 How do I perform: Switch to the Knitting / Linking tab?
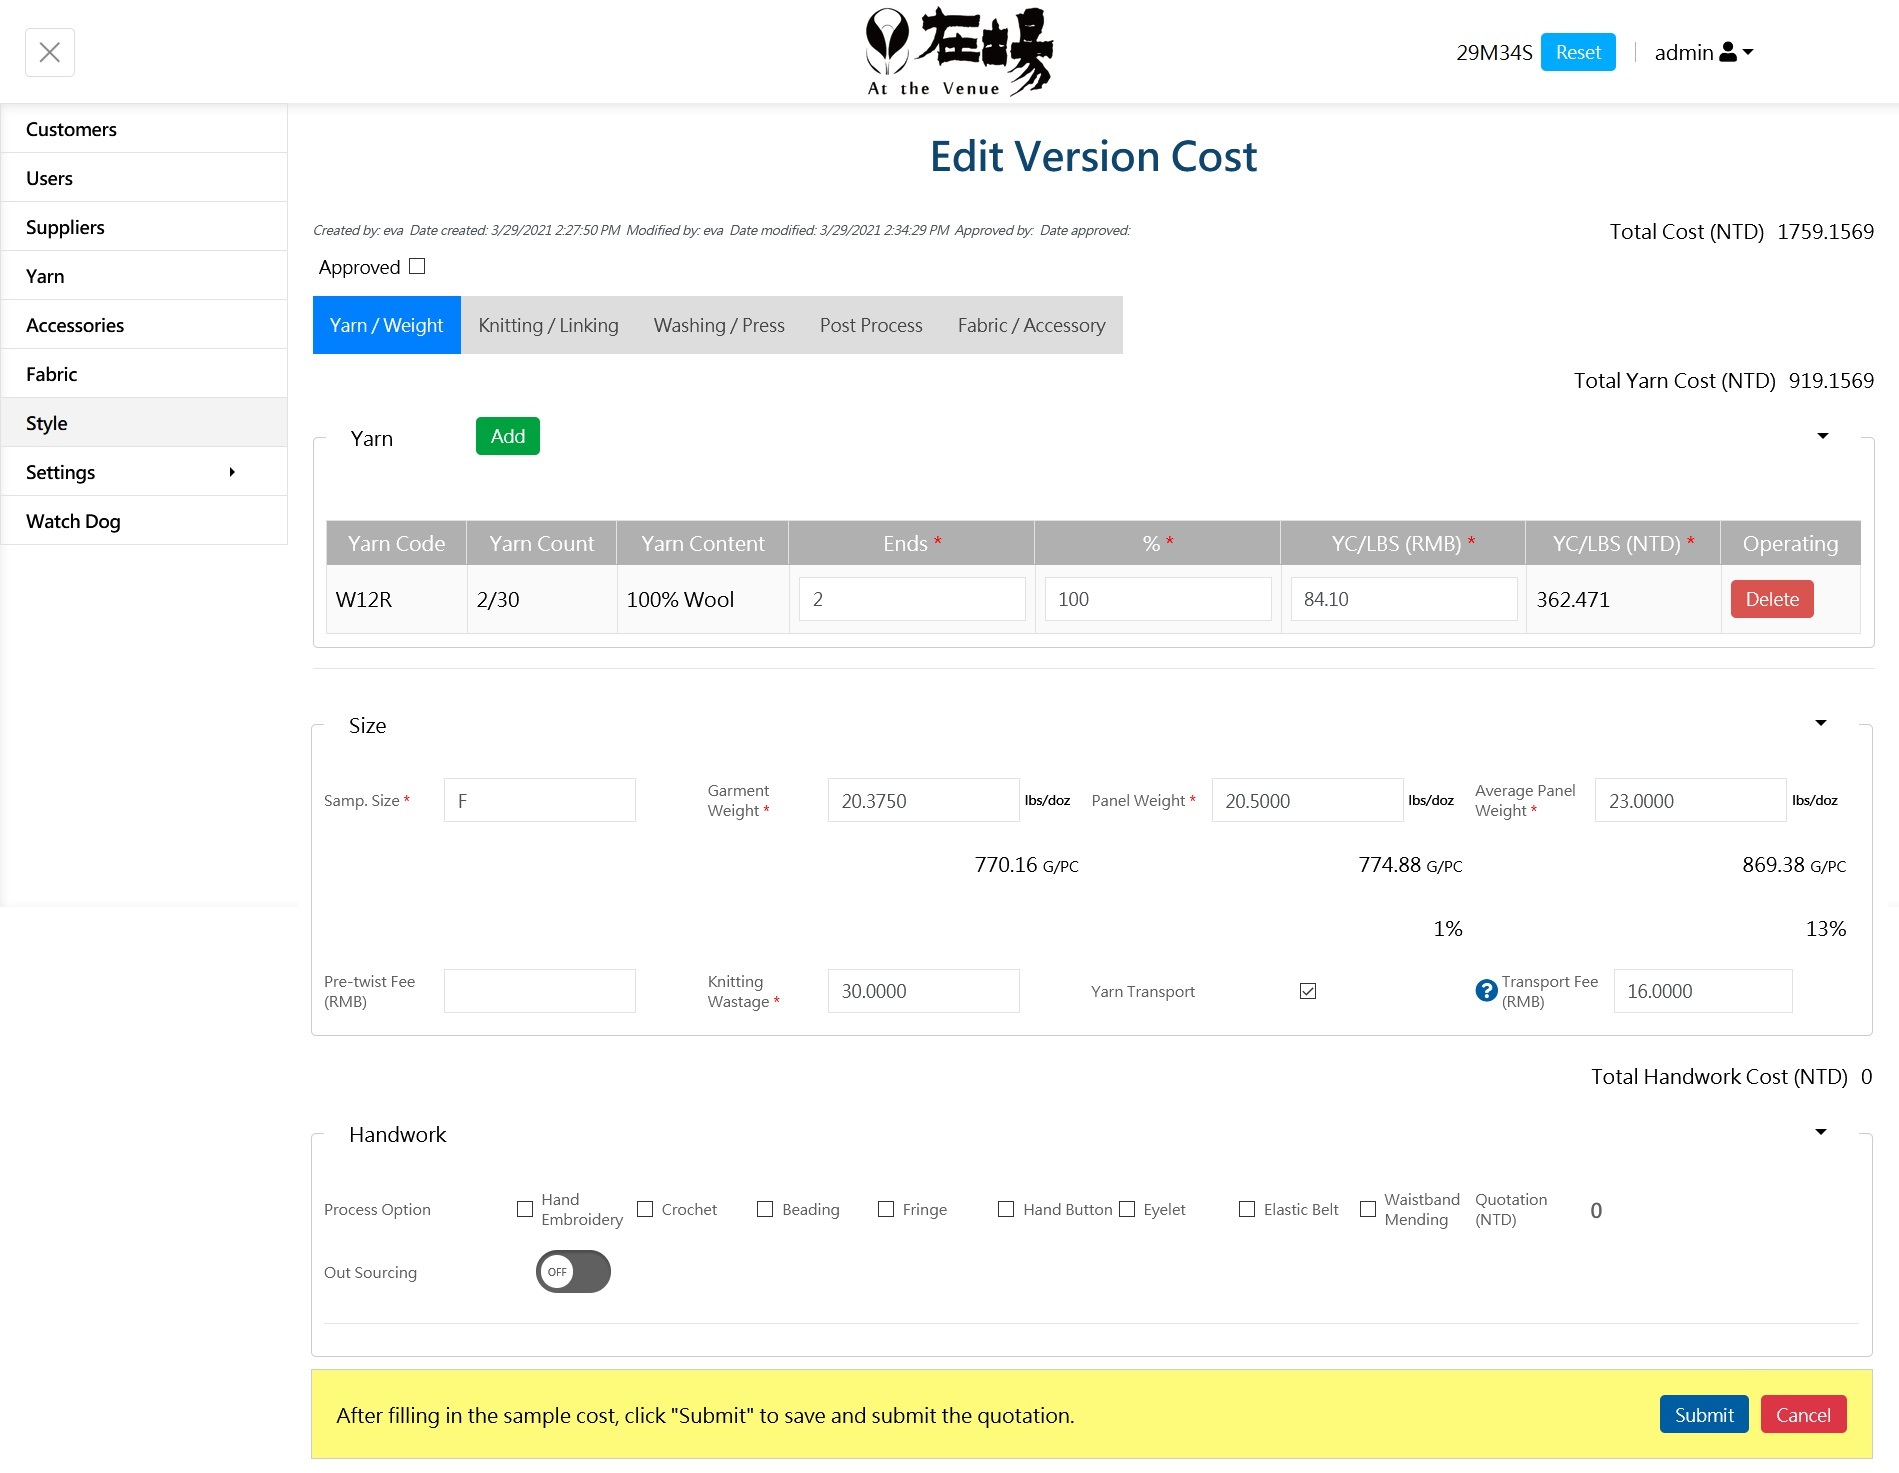tap(548, 325)
